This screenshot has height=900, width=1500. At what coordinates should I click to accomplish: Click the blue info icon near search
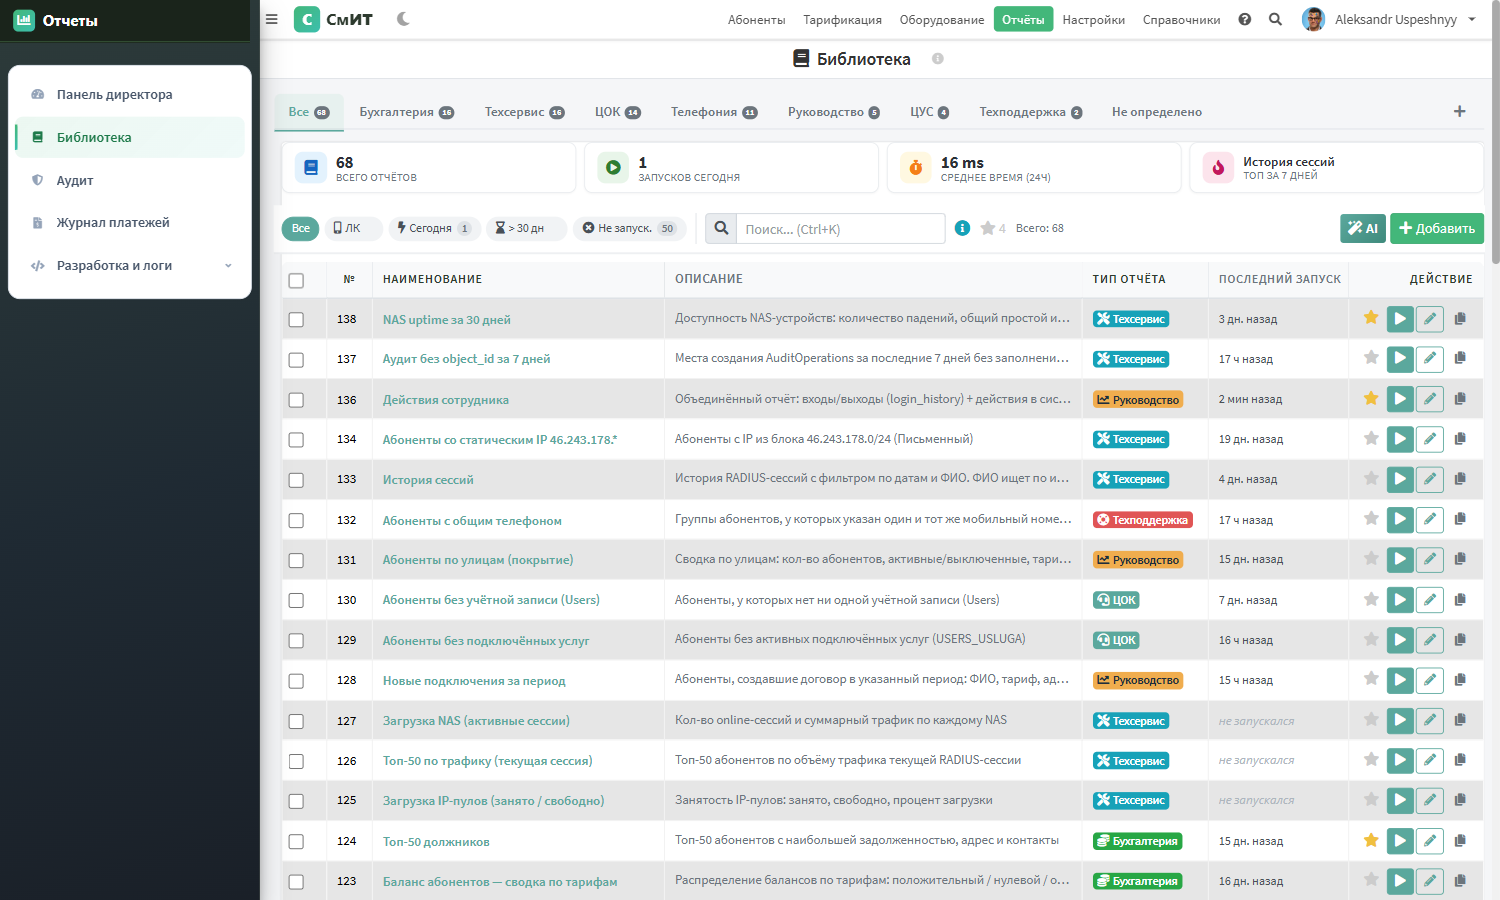[x=962, y=228]
